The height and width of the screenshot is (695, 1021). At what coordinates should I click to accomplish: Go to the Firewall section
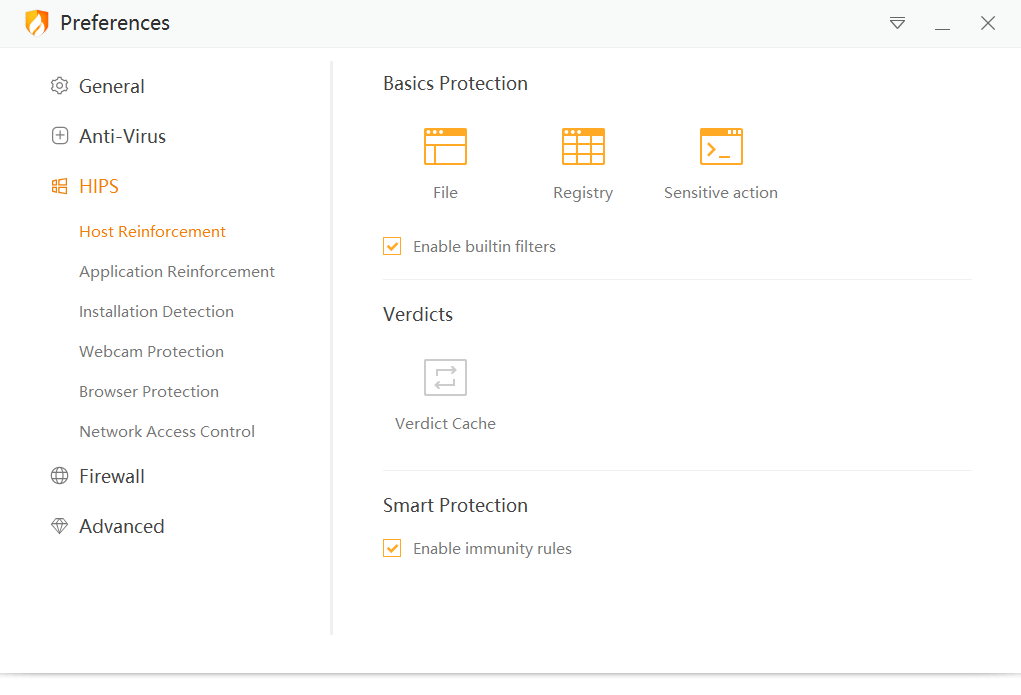click(x=111, y=476)
